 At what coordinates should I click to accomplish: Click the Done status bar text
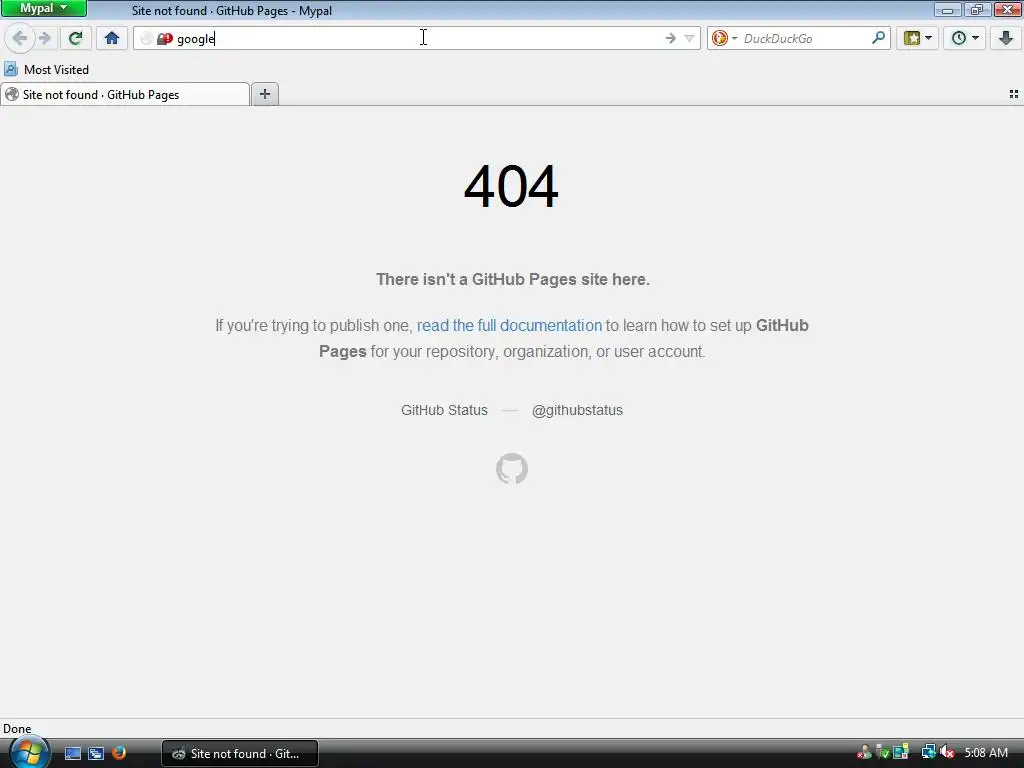click(17, 729)
